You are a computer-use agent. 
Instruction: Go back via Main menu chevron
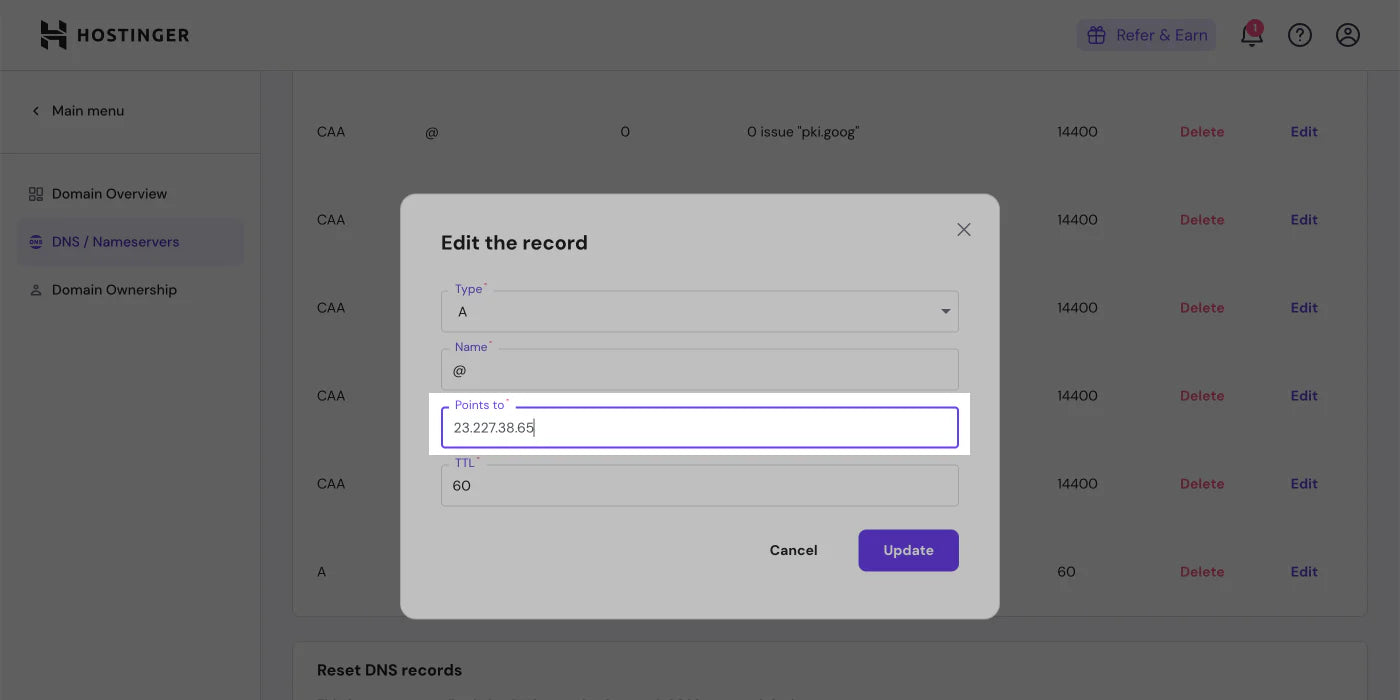36,111
